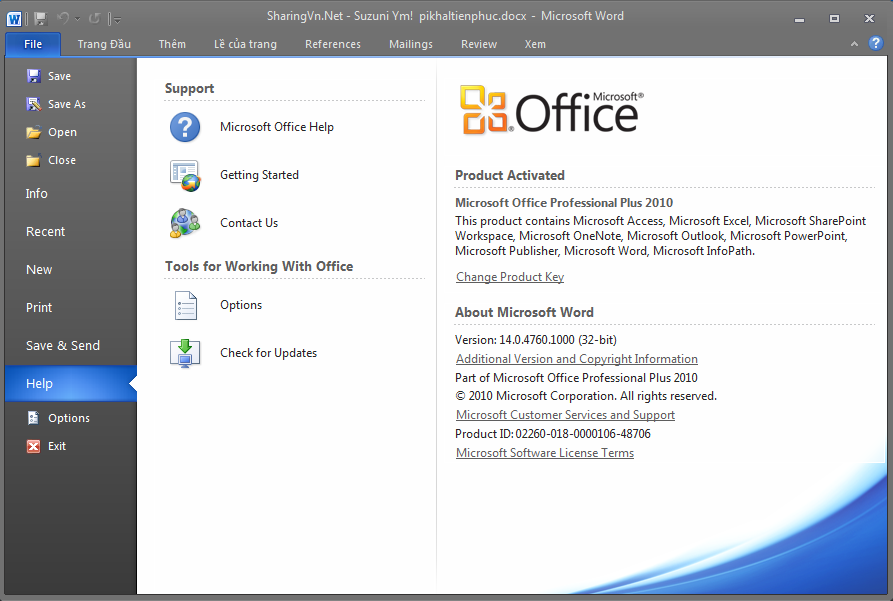Click the Microsoft Office Help text

coord(277,127)
